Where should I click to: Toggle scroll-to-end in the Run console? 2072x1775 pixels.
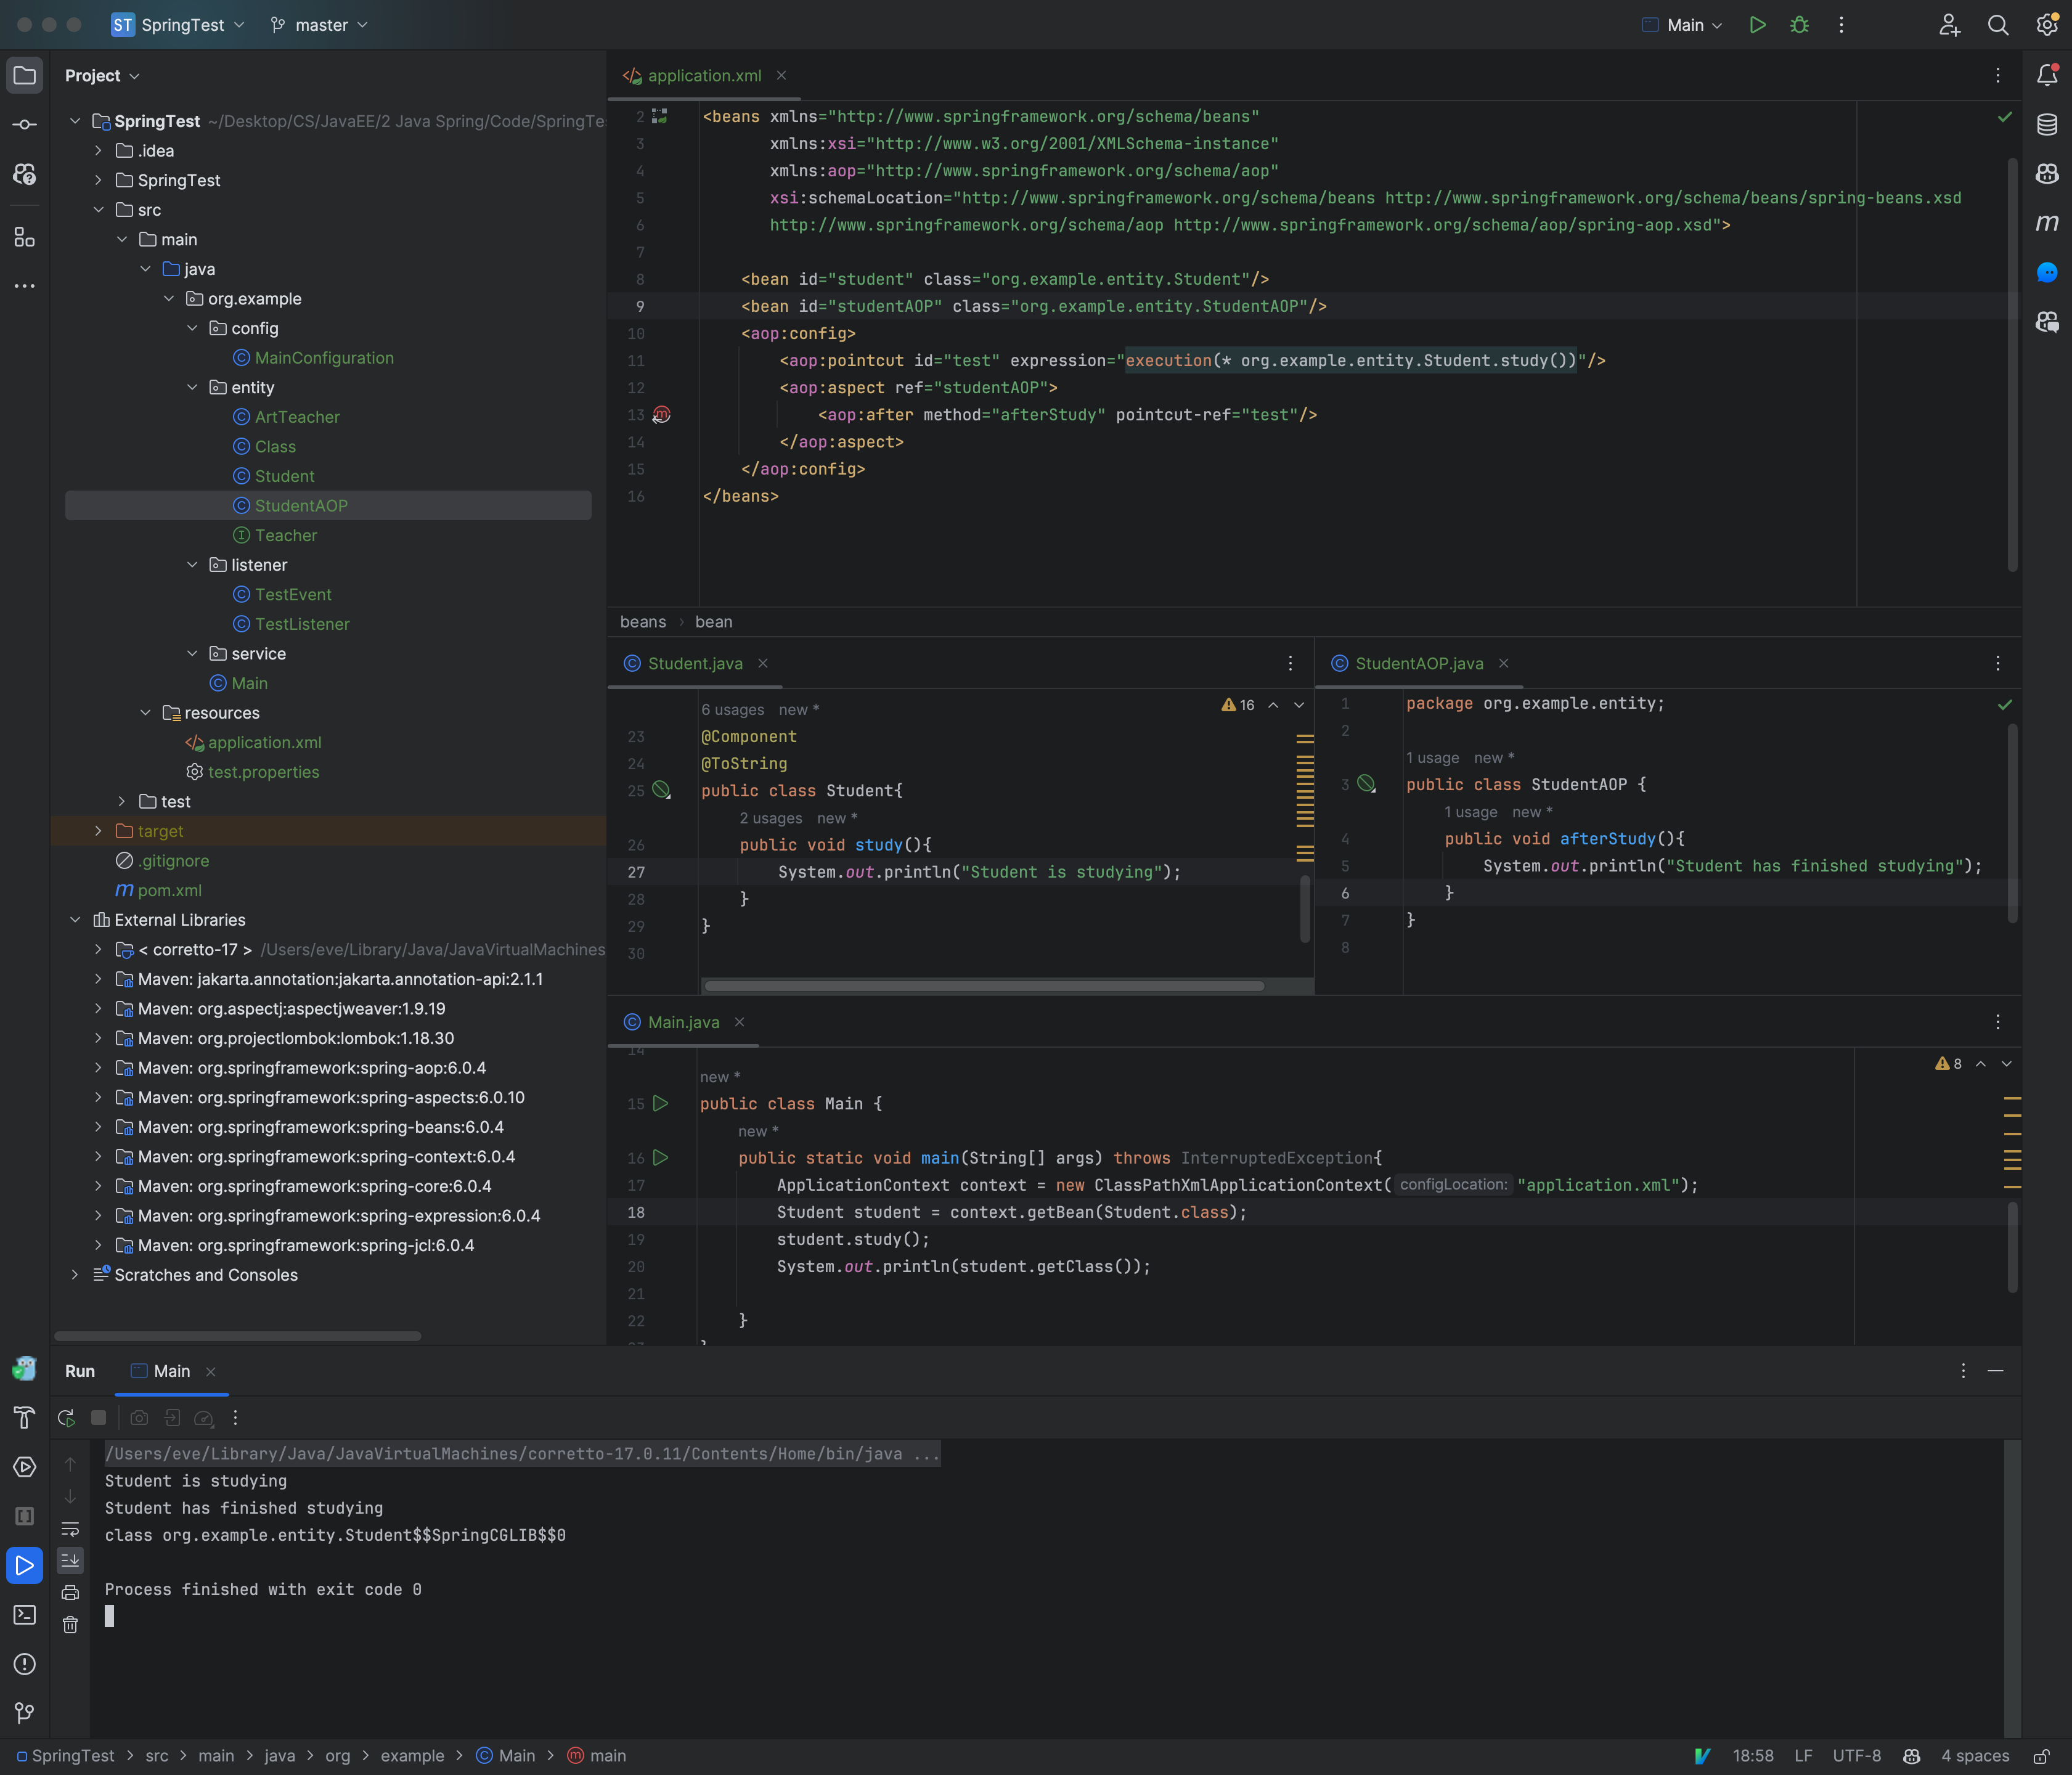click(x=70, y=1561)
